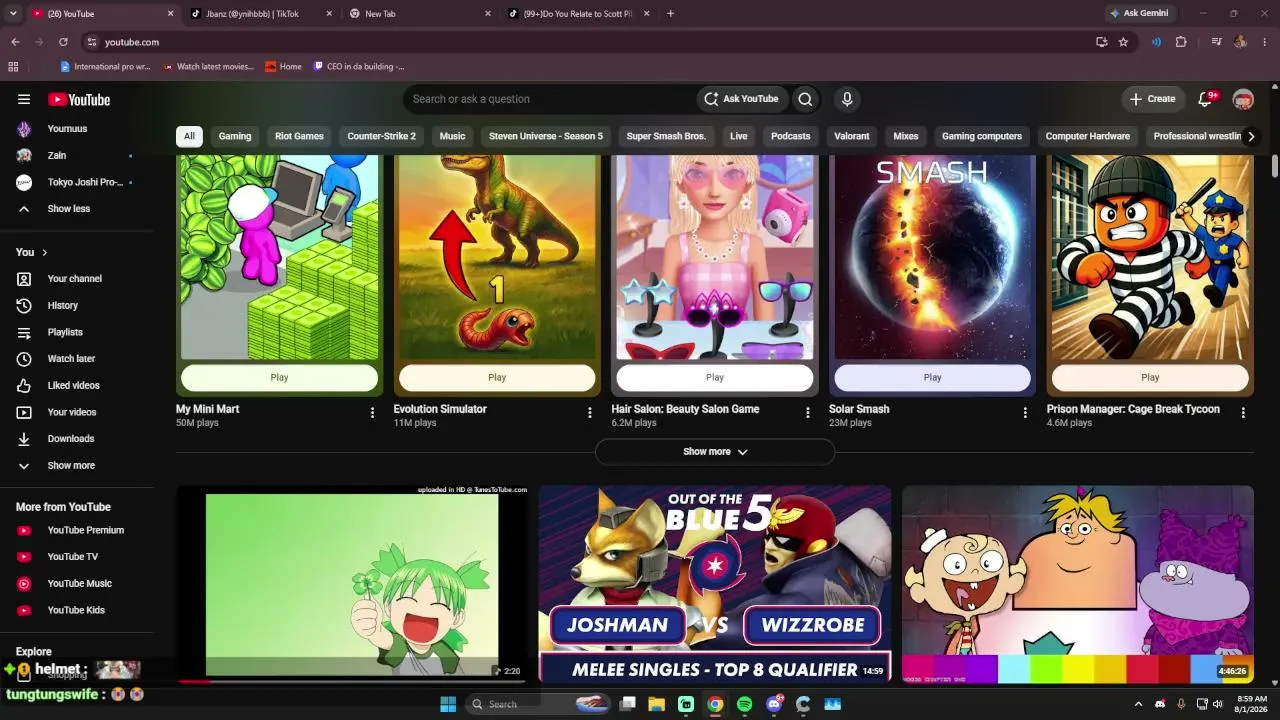
Task: Select the Music filter chip
Action: [x=452, y=136]
